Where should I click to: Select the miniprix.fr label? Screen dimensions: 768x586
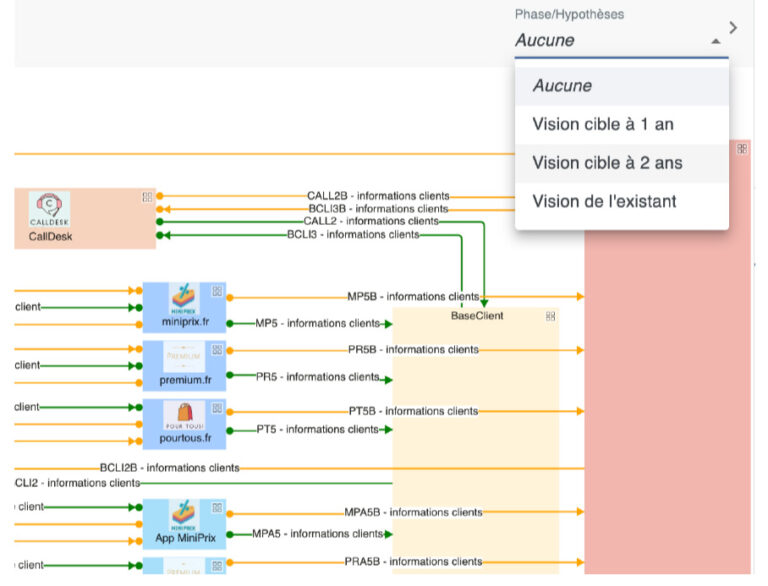[x=185, y=322]
